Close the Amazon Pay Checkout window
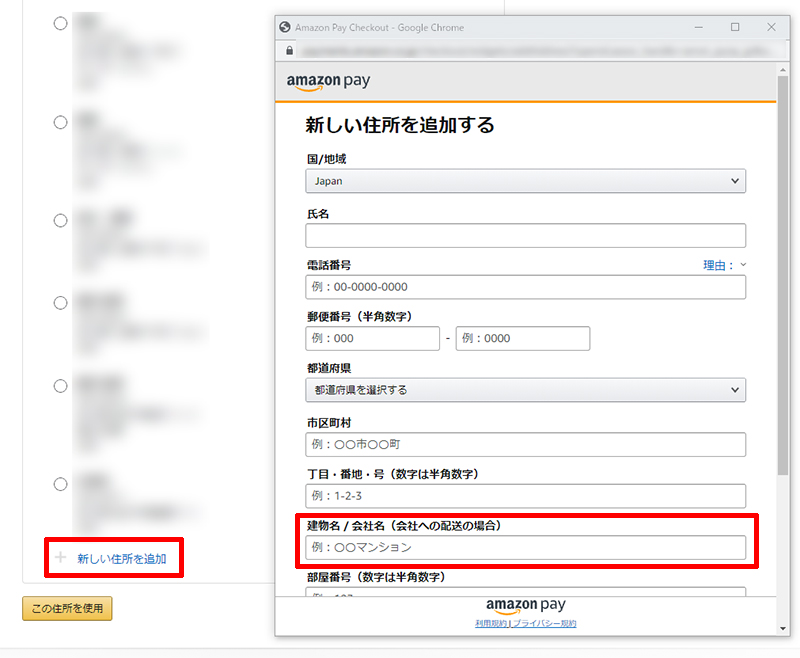 [771, 27]
